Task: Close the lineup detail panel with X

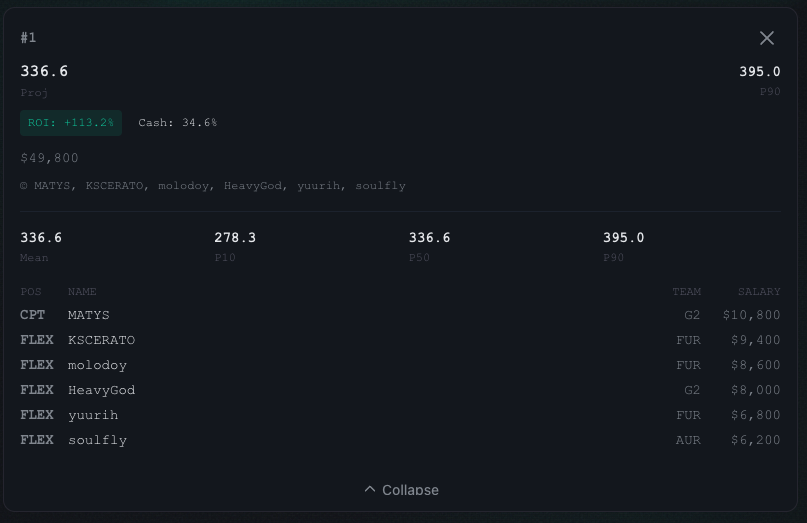Action: click(767, 38)
